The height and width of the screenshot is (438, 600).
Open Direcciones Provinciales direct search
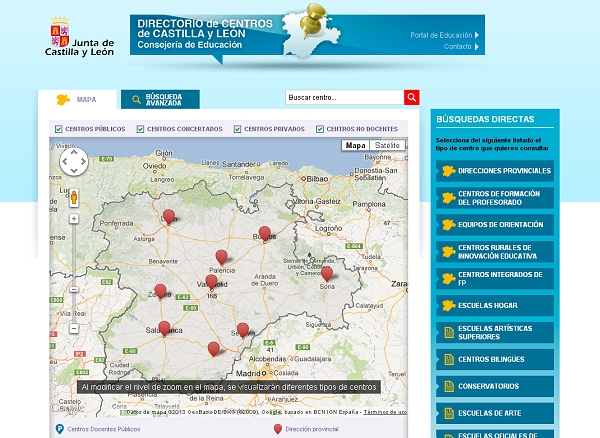pos(495,171)
